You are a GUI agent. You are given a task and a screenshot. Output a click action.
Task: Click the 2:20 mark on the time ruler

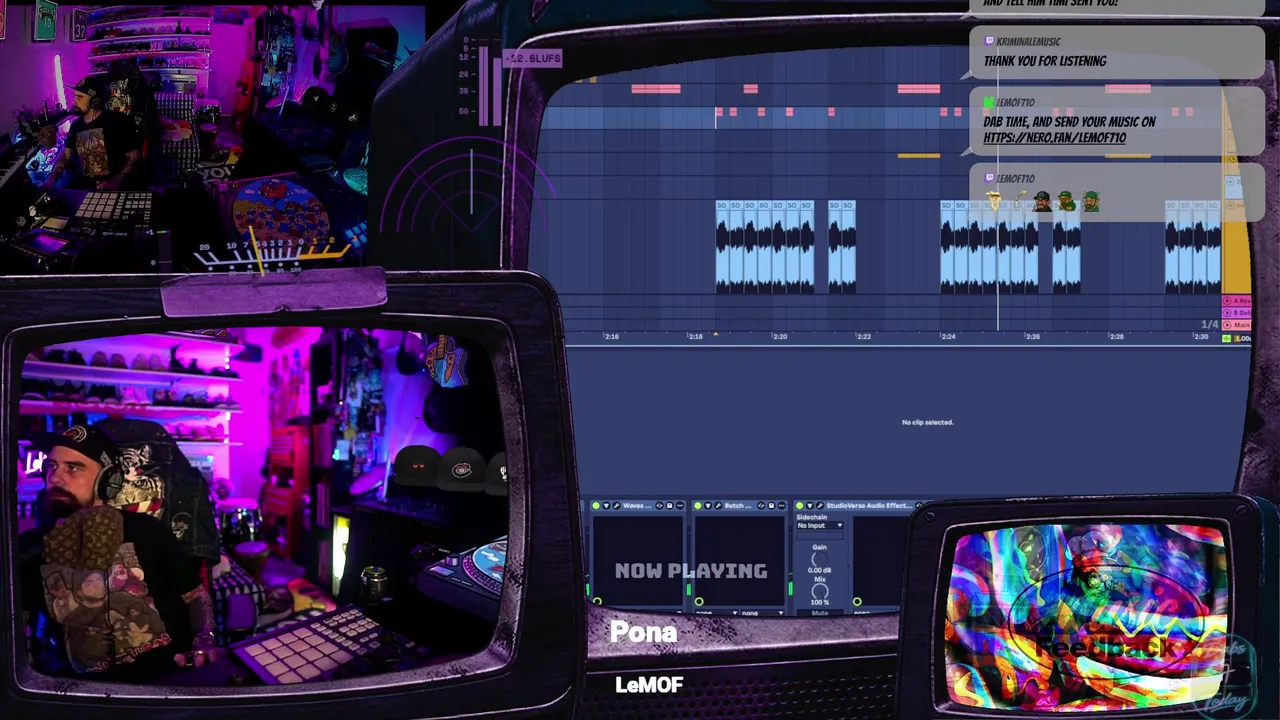780,337
